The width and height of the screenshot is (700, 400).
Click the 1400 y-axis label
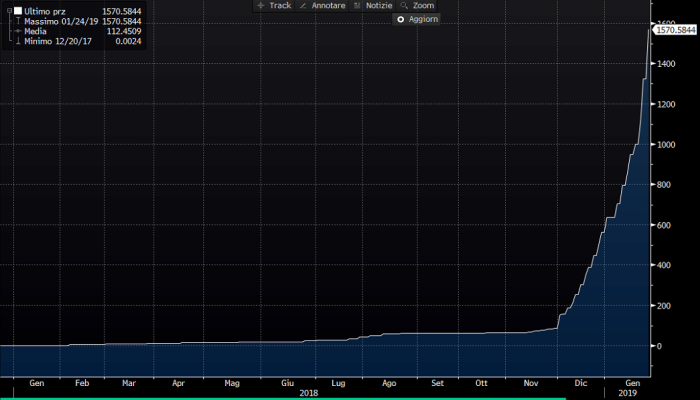tap(666, 64)
